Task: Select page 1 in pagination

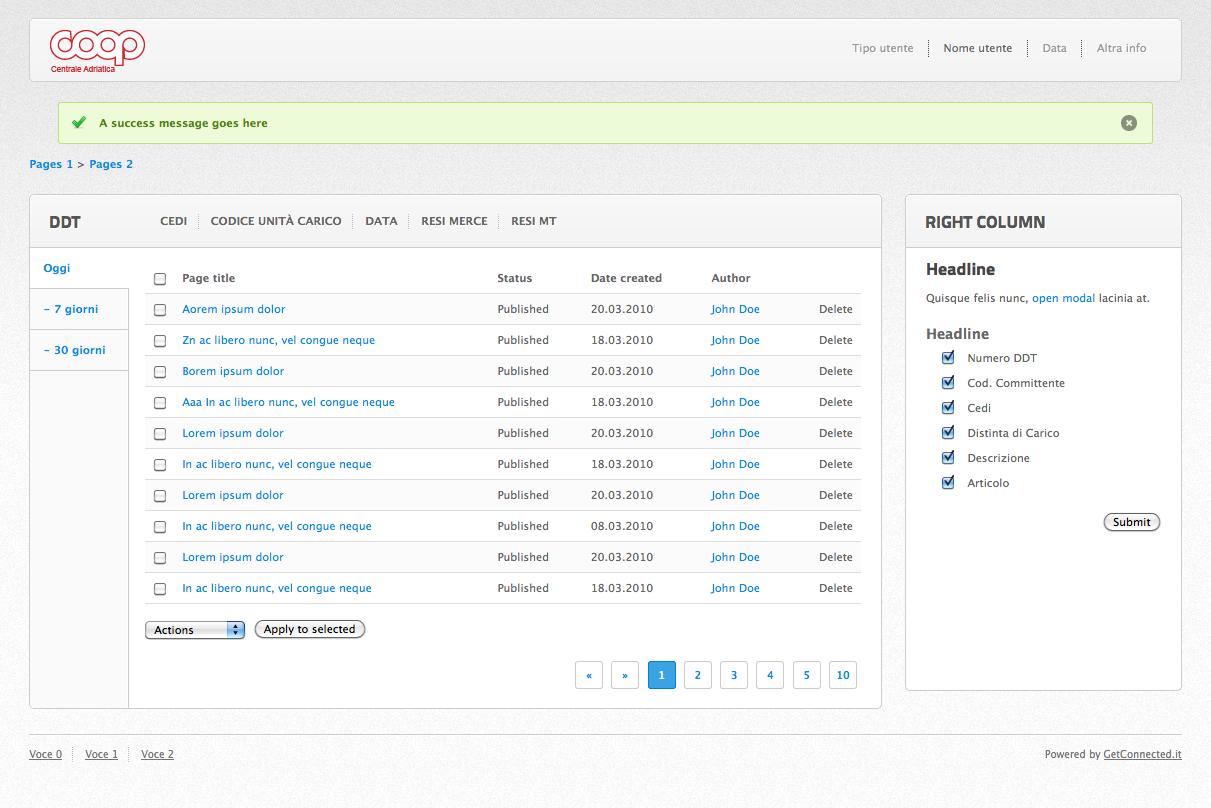Action: 662,675
